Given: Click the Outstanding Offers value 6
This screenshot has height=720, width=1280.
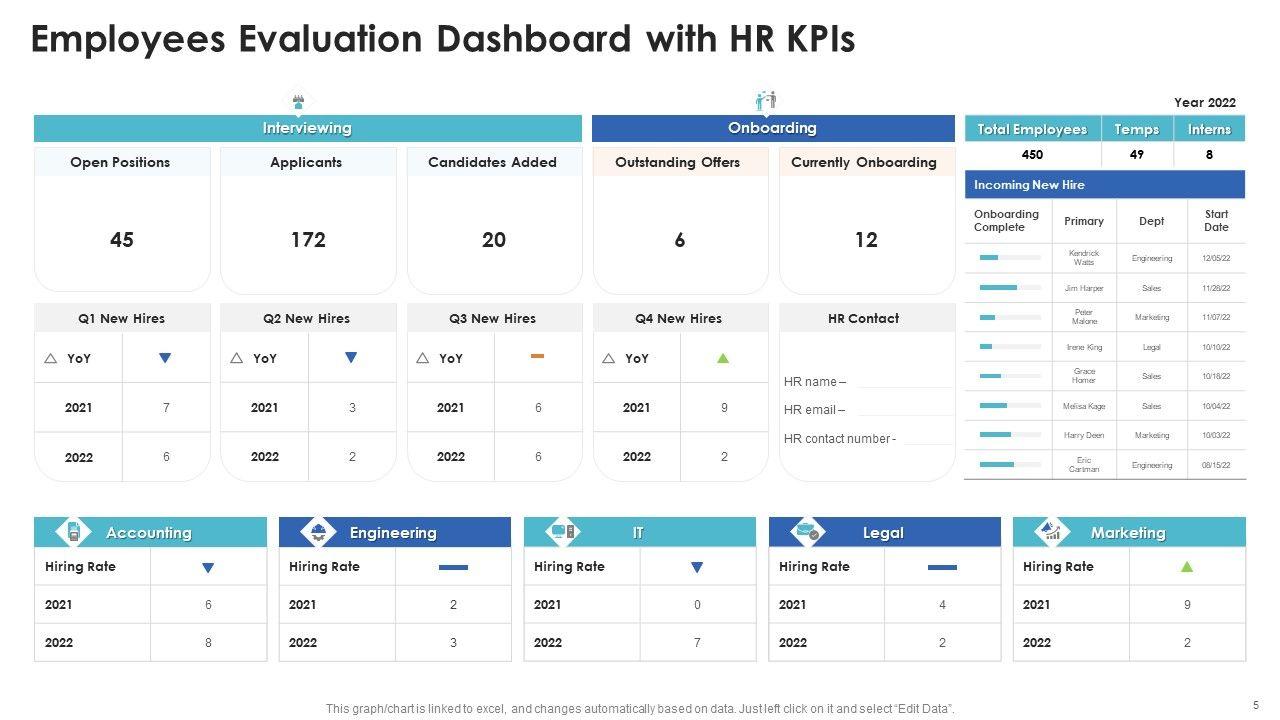Looking at the screenshot, I should coord(680,240).
